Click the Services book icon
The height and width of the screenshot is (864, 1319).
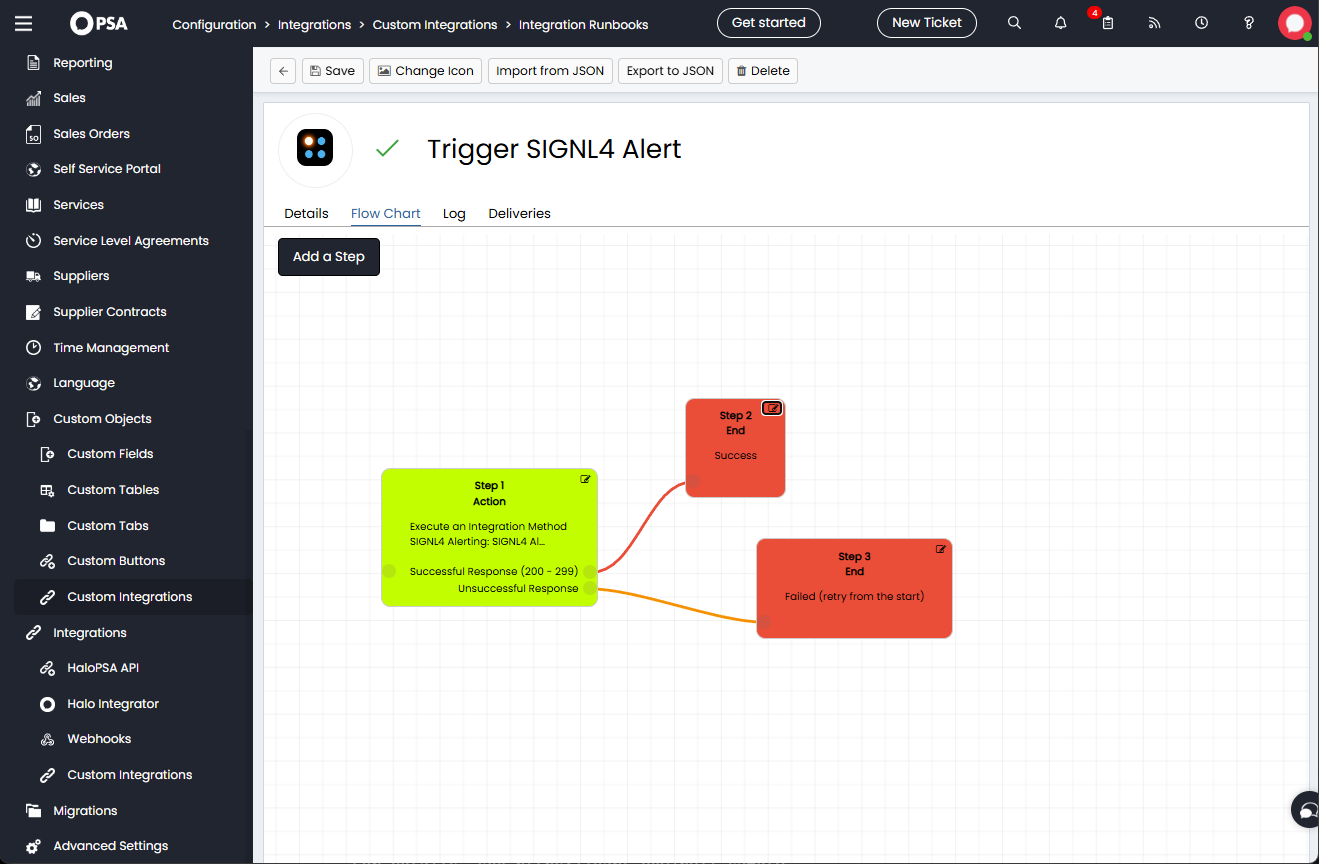click(x=33, y=205)
